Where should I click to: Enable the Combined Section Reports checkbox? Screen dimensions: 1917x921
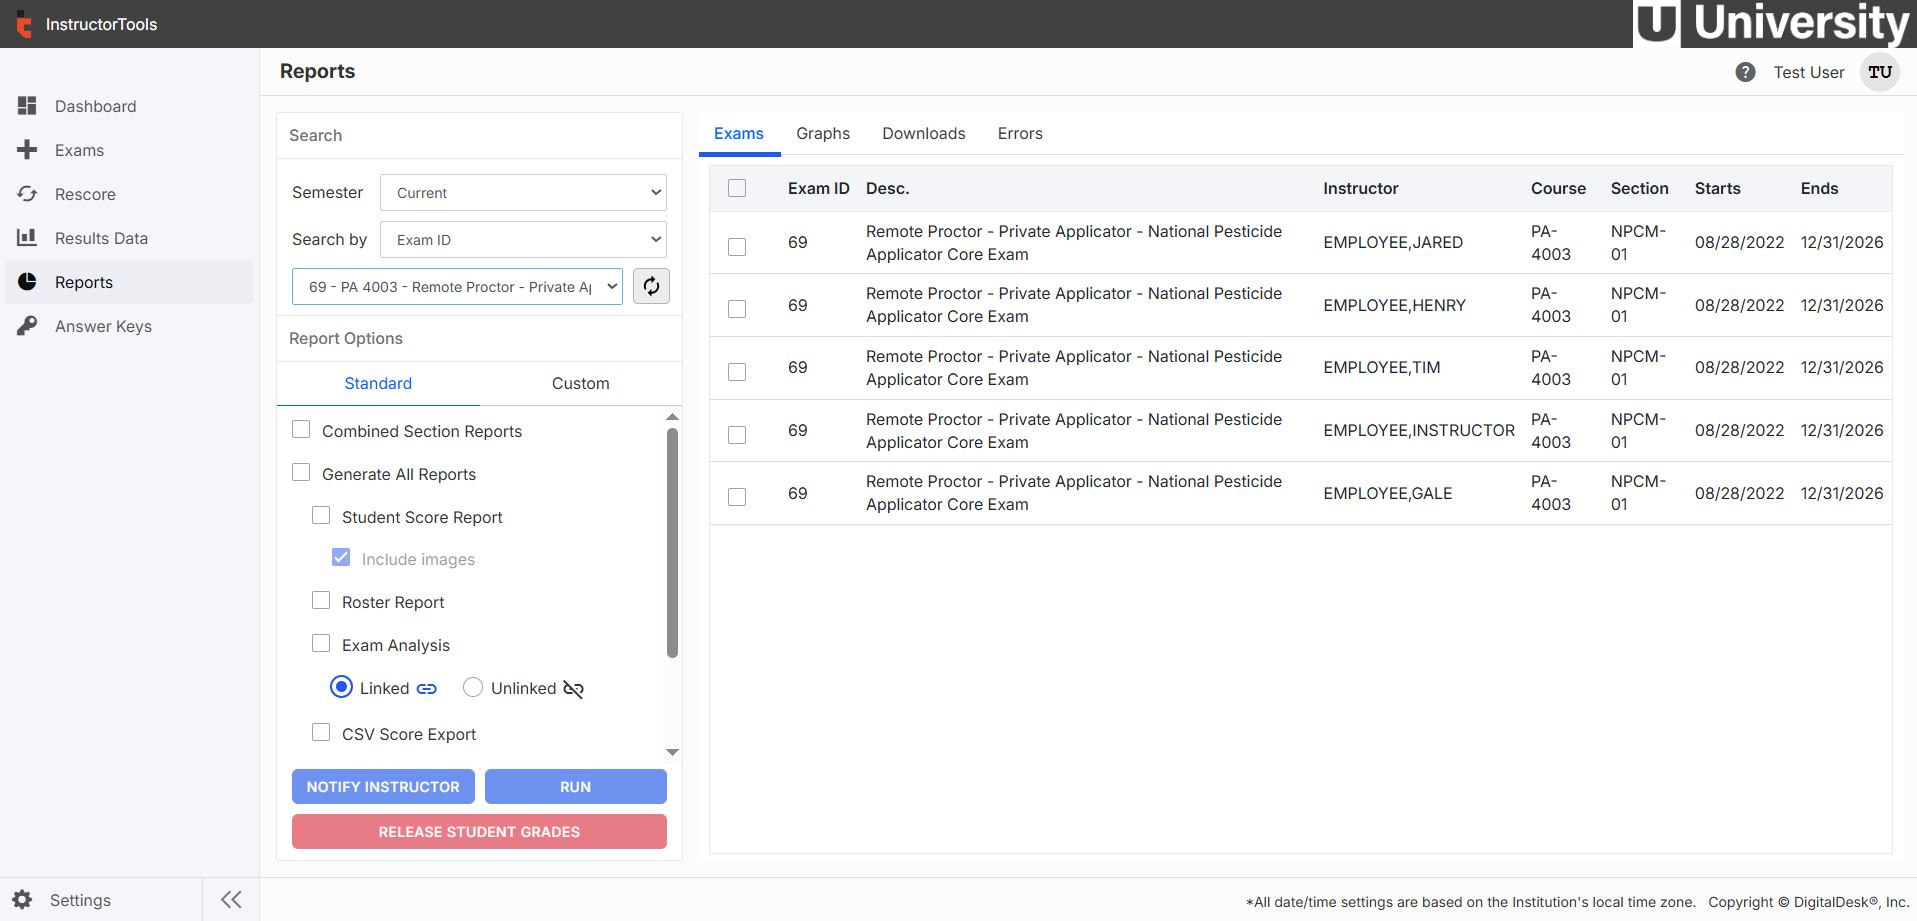point(301,428)
